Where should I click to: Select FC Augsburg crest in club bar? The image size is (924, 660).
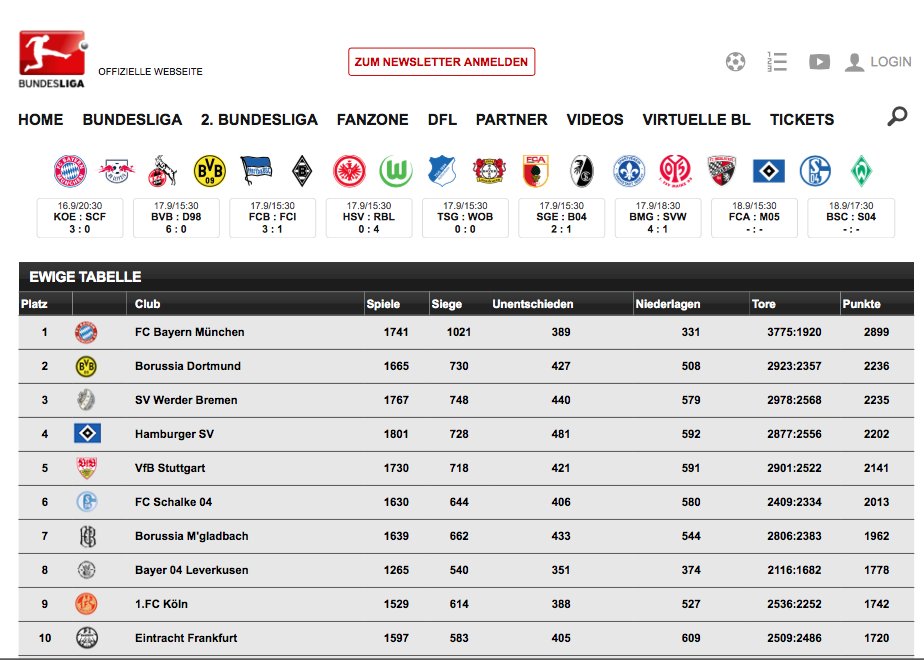coord(536,171)
